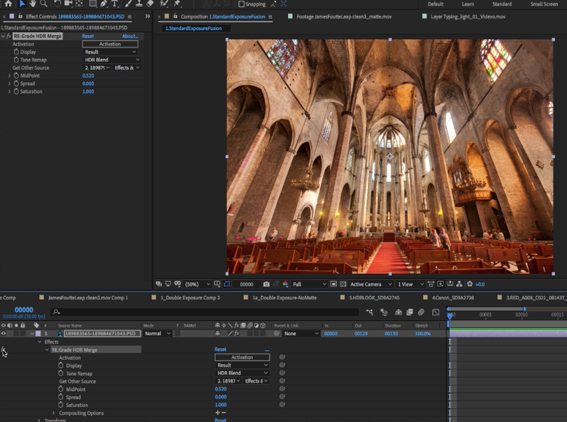The image size is (567, 422).
Task: Click the Reset Exposure icon
Action: pos(470,284)
